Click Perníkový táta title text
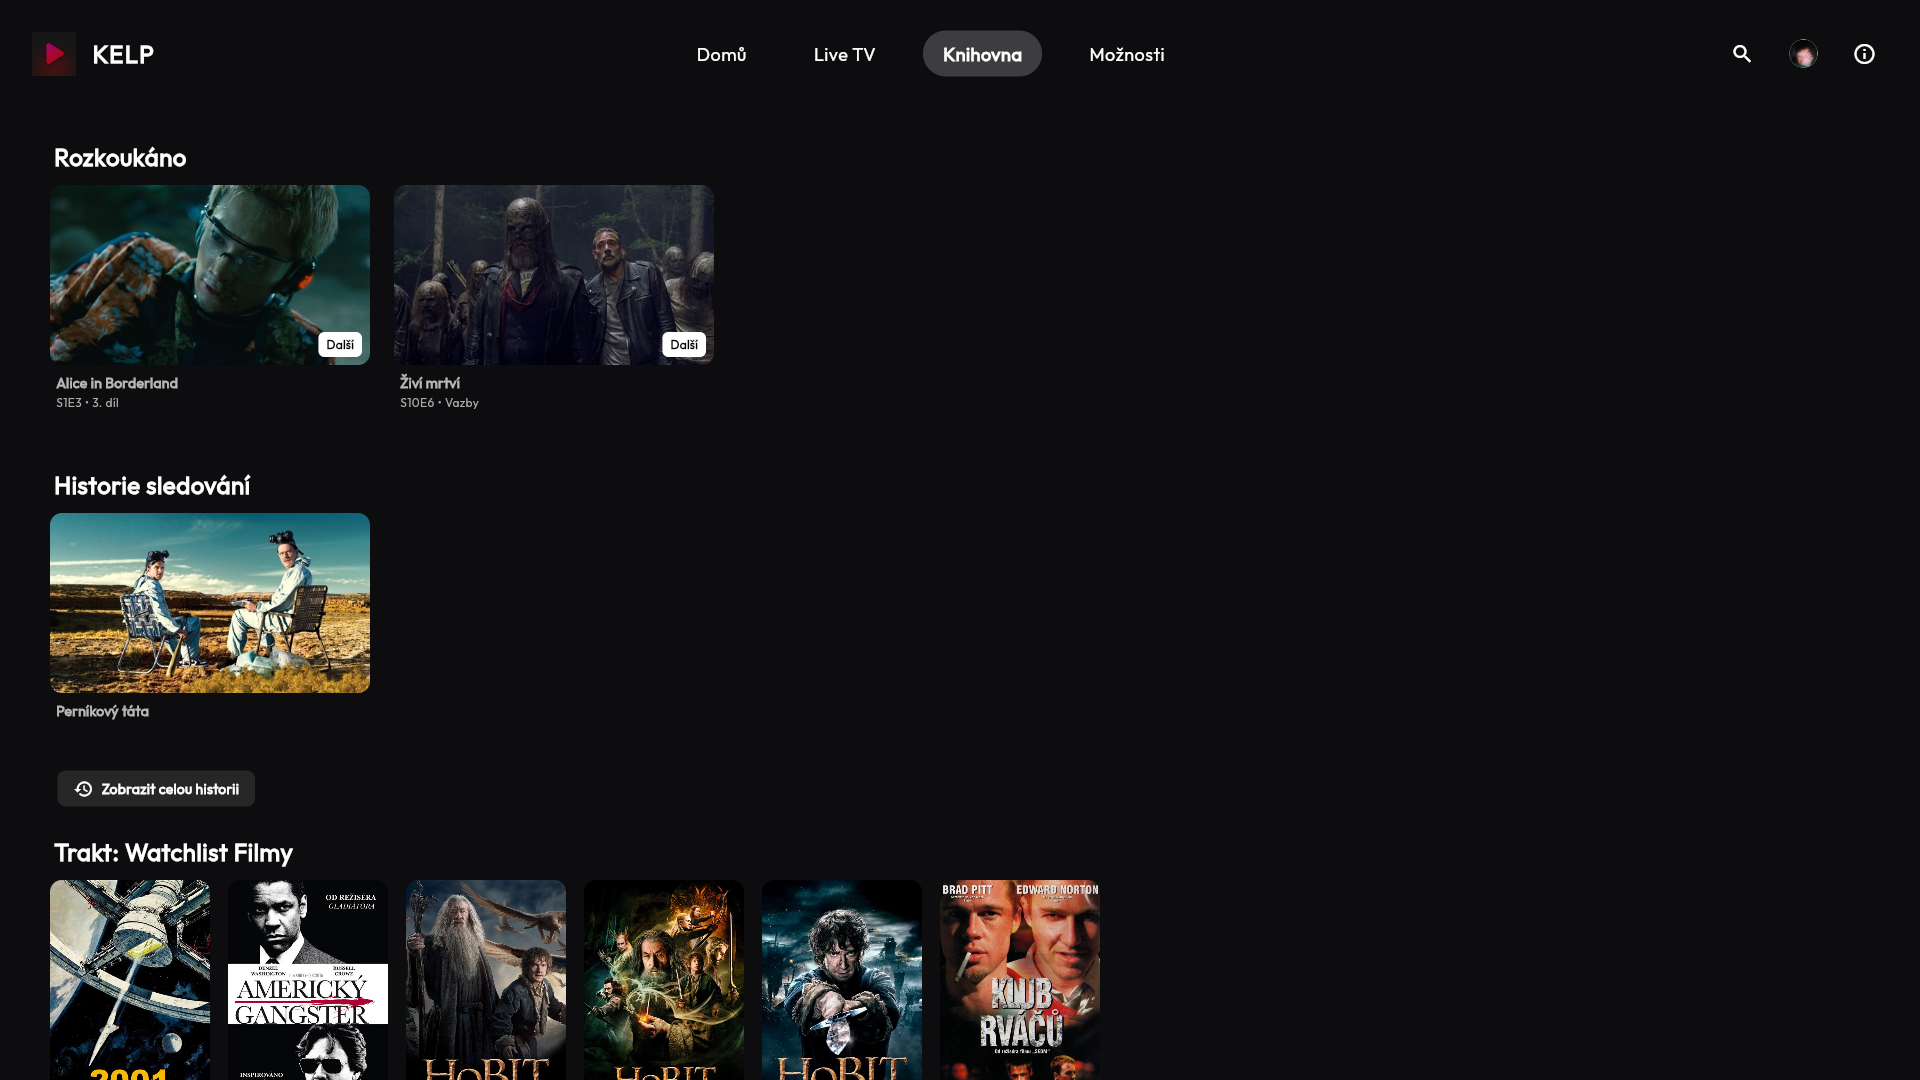This screenshot has width=1920, height=1080. click(102, 711)
